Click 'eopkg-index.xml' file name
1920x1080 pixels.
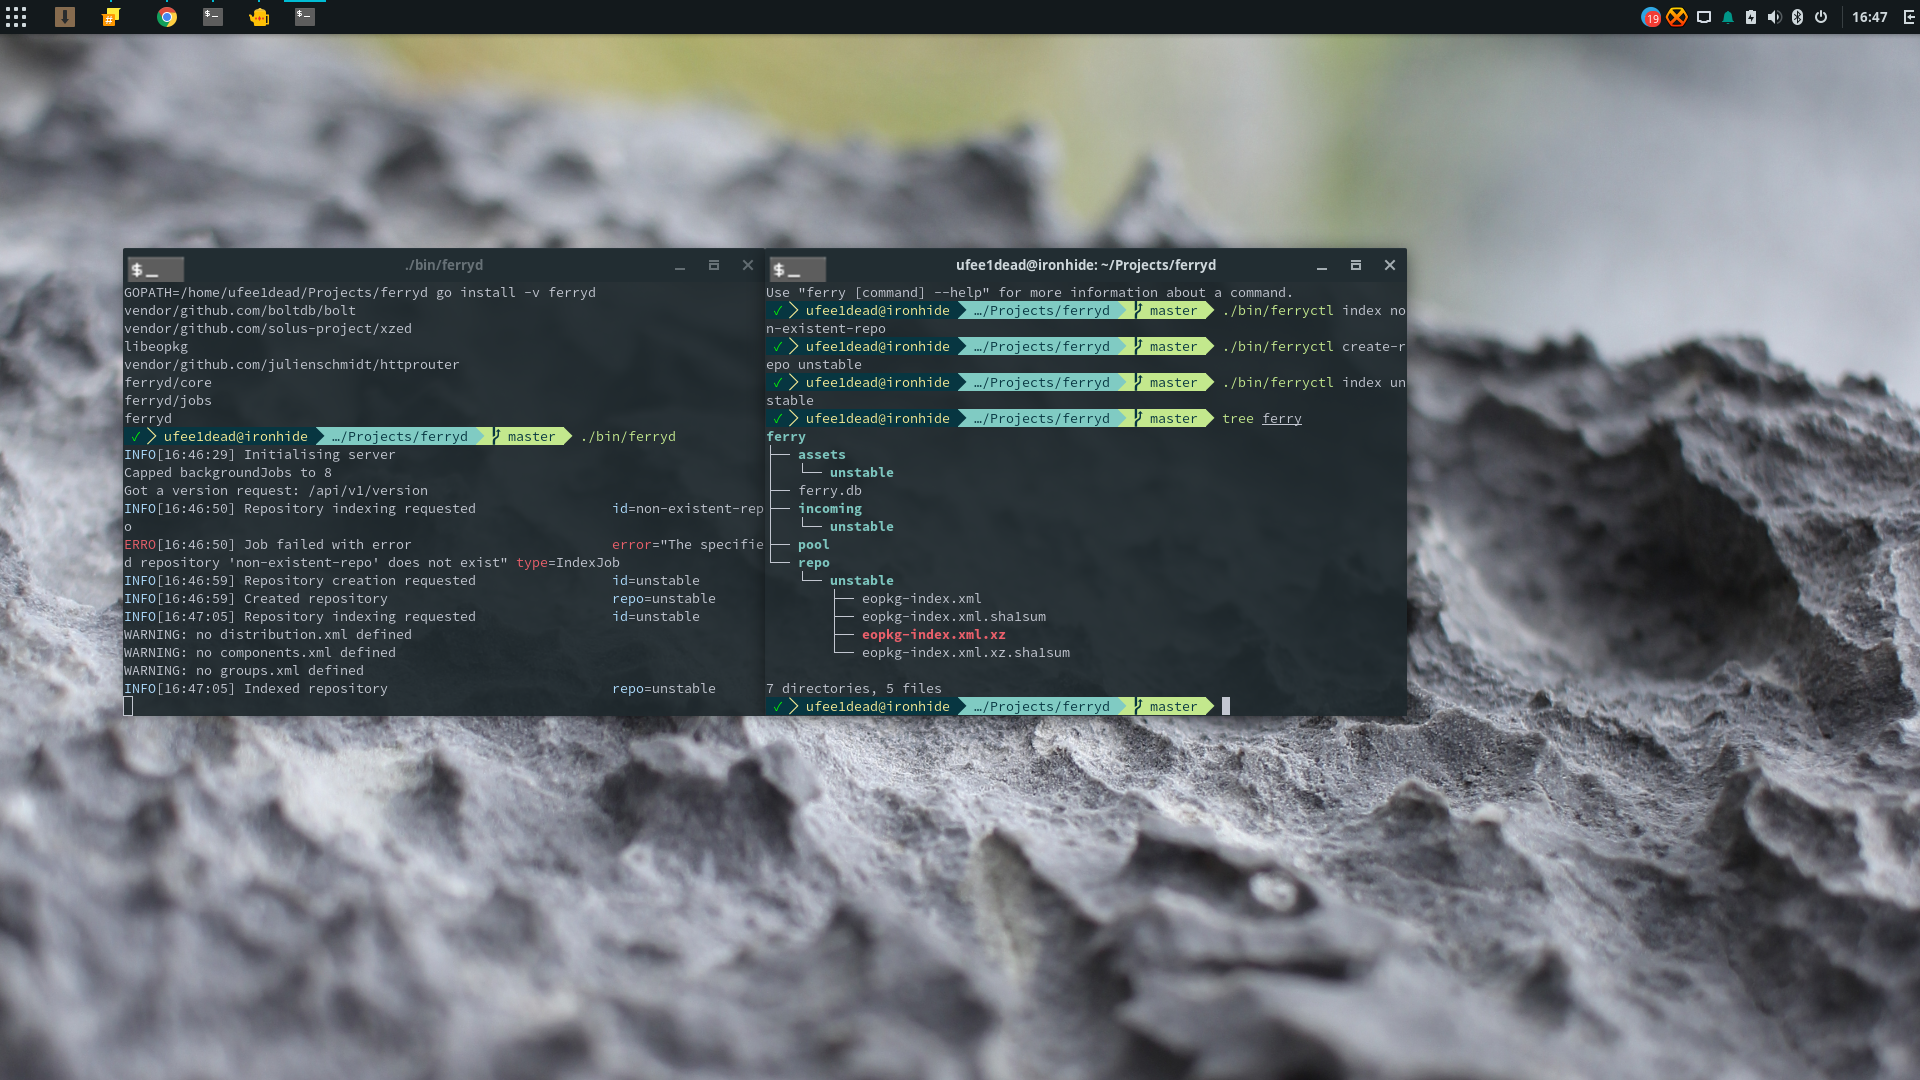(x=922, y=599)
